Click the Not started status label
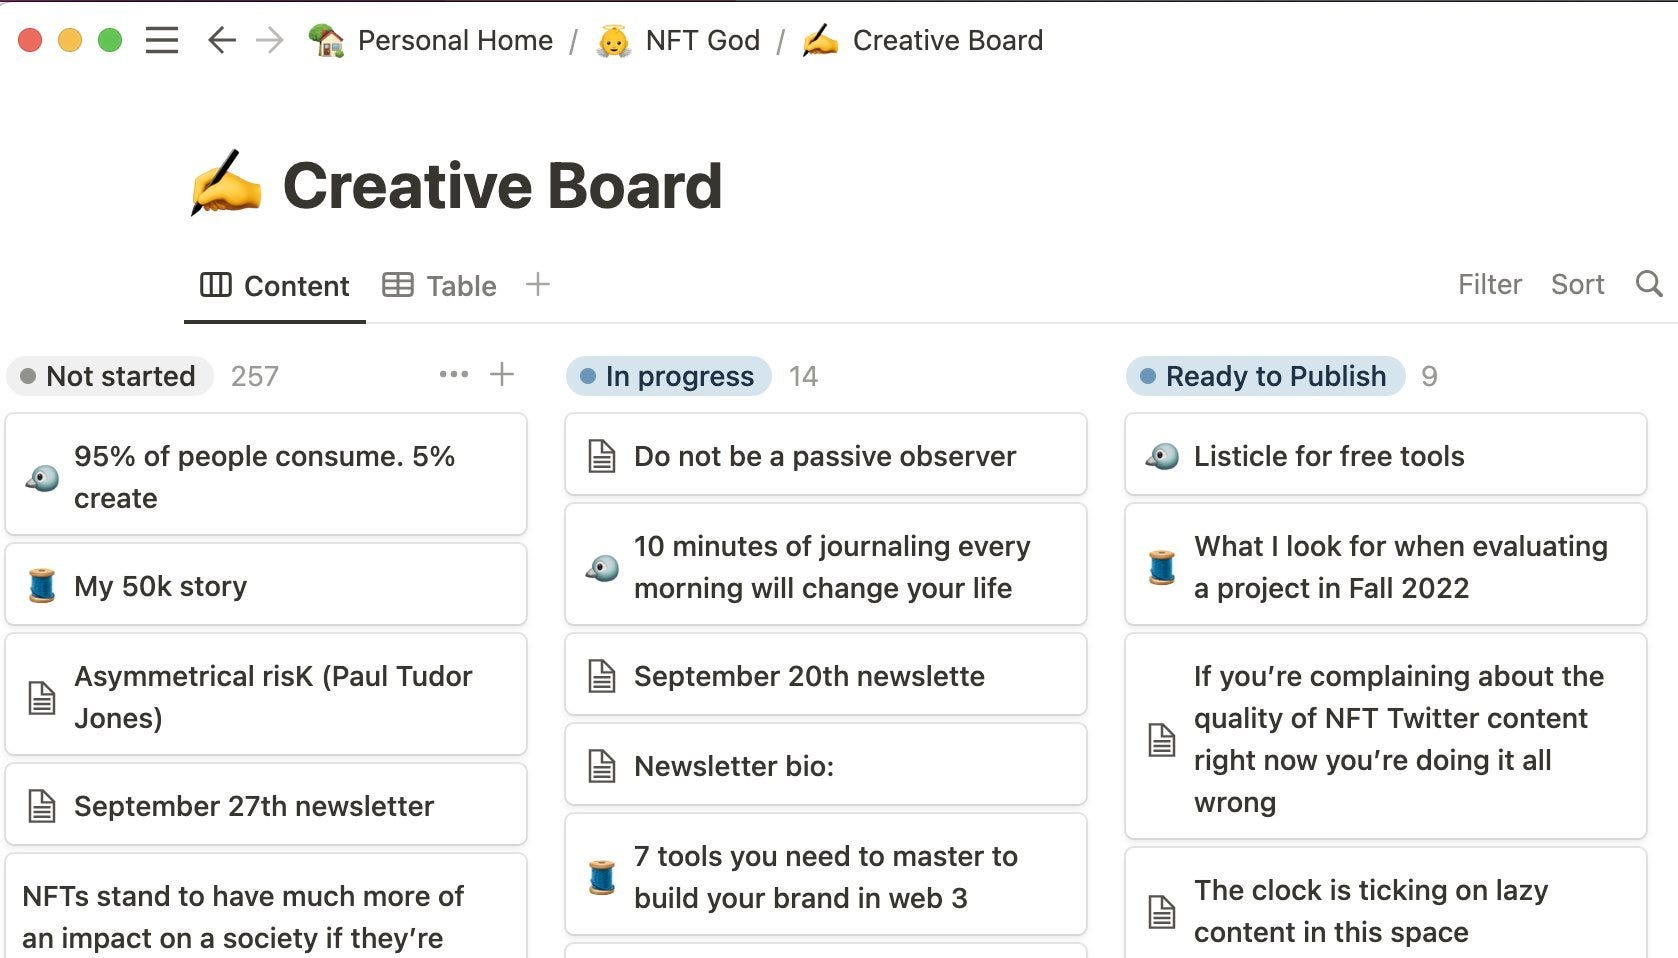Image resolution: width=1678 pixels, height=958 pixels. click(x=109, y=376)
